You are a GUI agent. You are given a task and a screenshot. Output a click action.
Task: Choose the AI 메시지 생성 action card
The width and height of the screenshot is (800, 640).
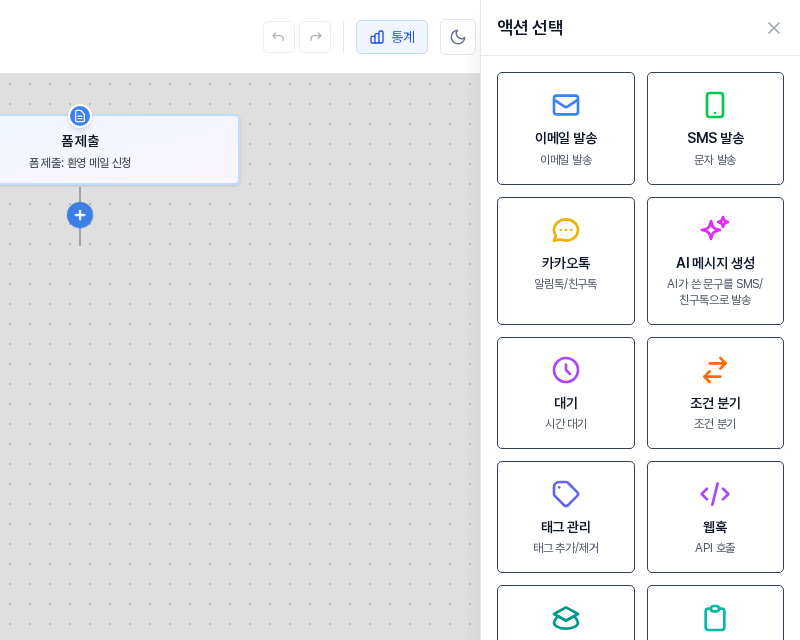715,261
